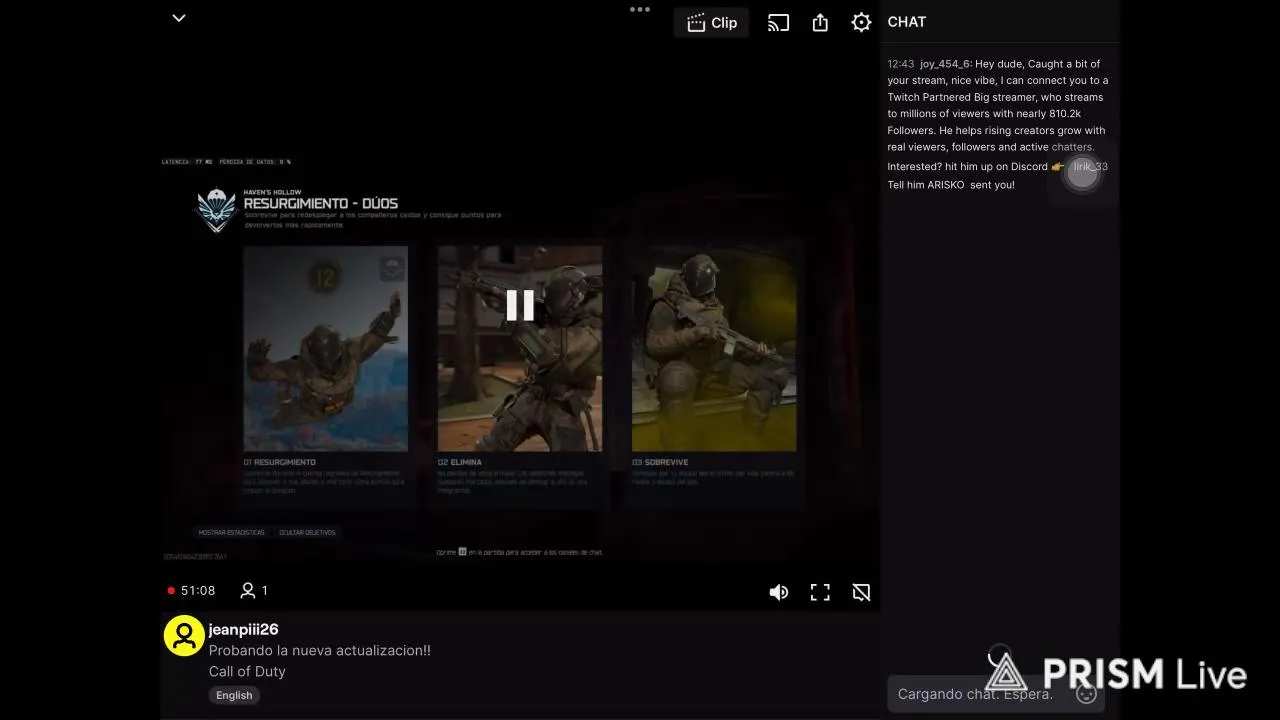View the viewer count indicator
This screenshot has height=720, width=1280.
[254, 591]
